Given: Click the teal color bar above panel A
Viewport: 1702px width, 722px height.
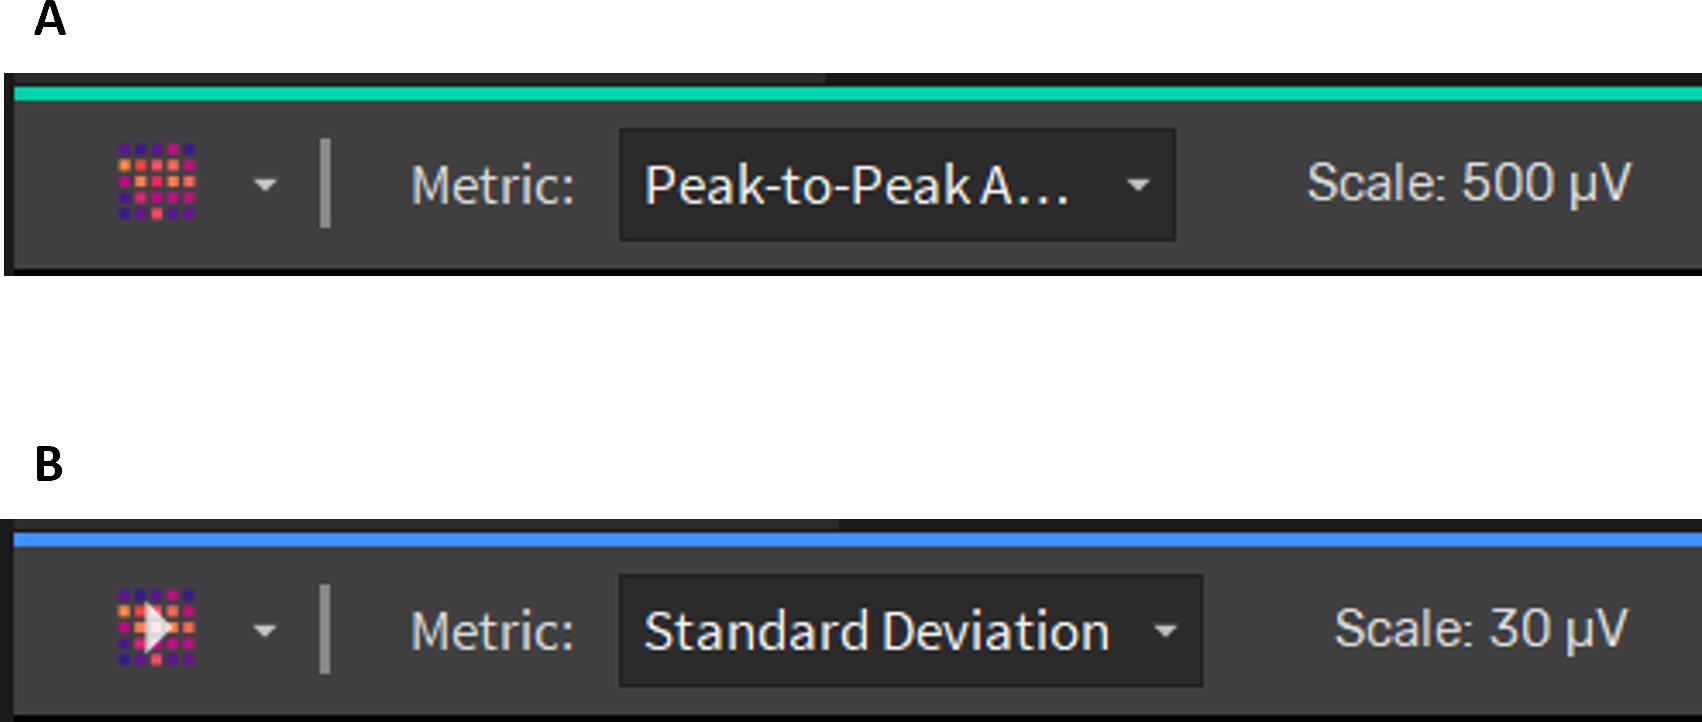Looking at the screenshot, I should (858, 94).
